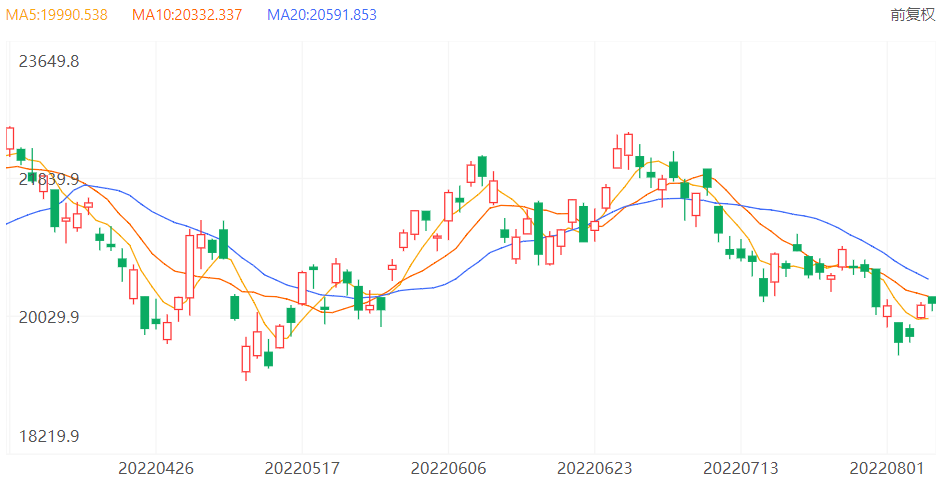Select the 20220713 date axis label

[740, 468]
